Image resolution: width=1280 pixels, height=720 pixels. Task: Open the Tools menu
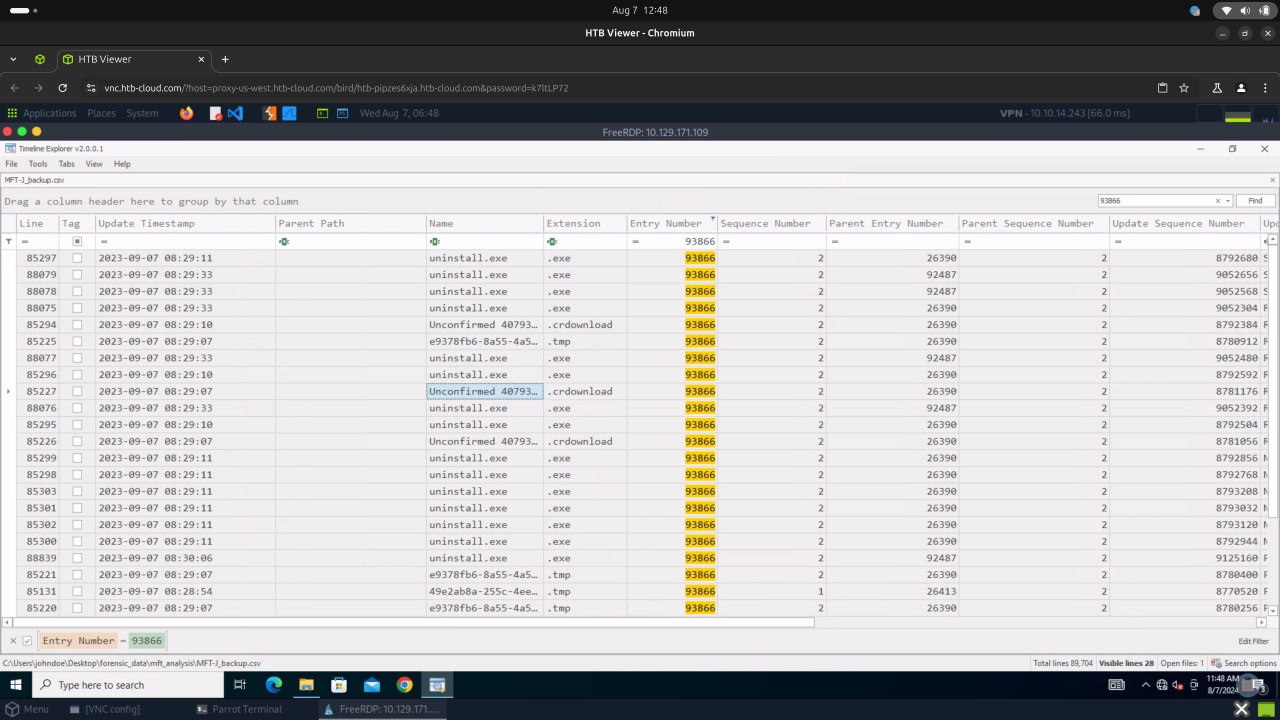tap(38, 164)
